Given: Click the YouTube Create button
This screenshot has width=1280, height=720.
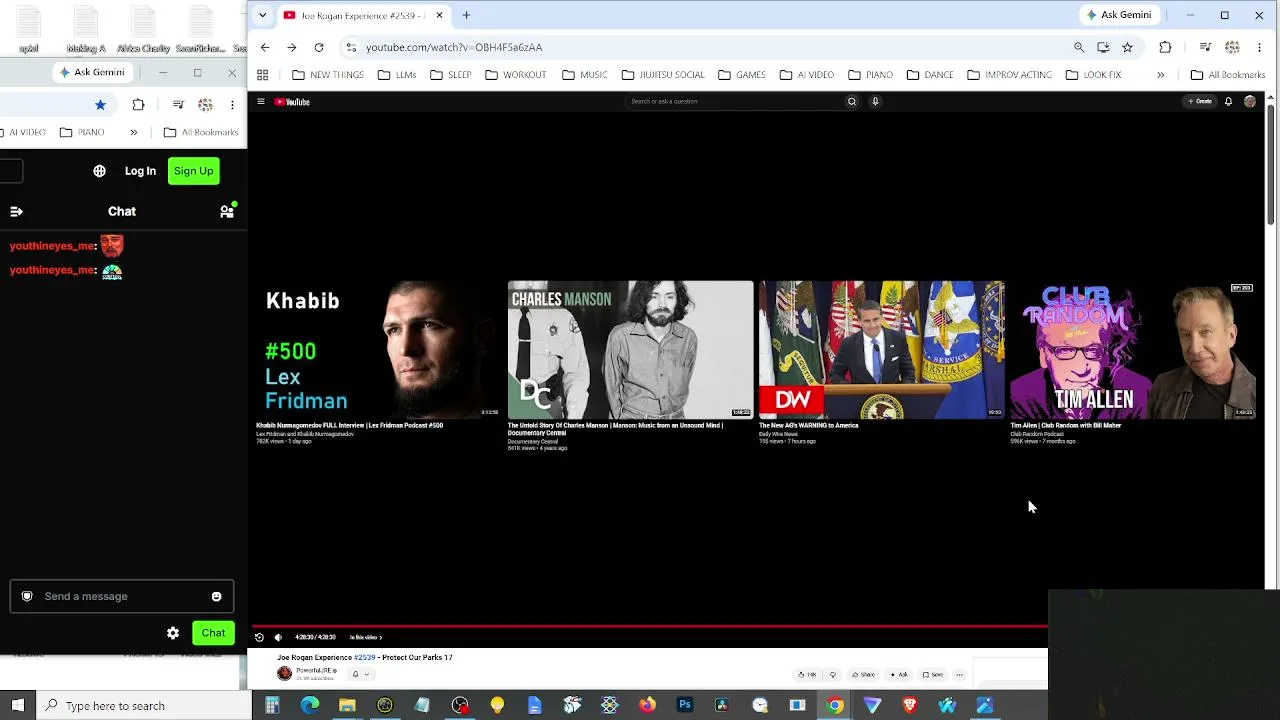Looking at the screenshot, I should pyautogui.click(x=1200, y=101).
